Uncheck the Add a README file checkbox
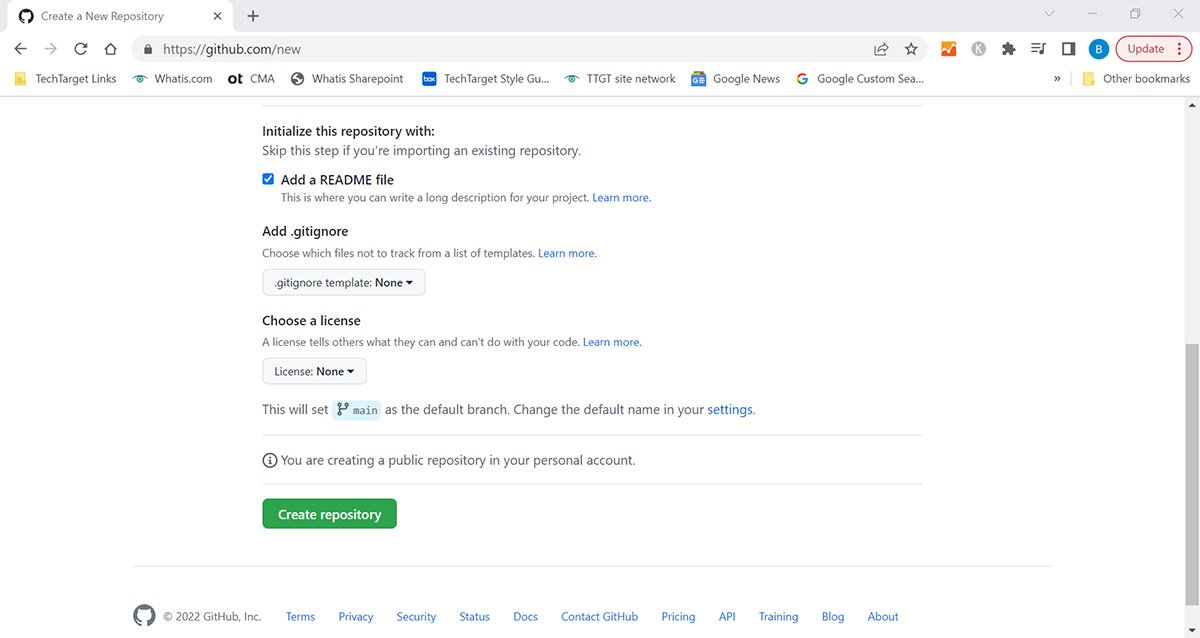The height and width of the screenshot is (638, 1200). 268,178
